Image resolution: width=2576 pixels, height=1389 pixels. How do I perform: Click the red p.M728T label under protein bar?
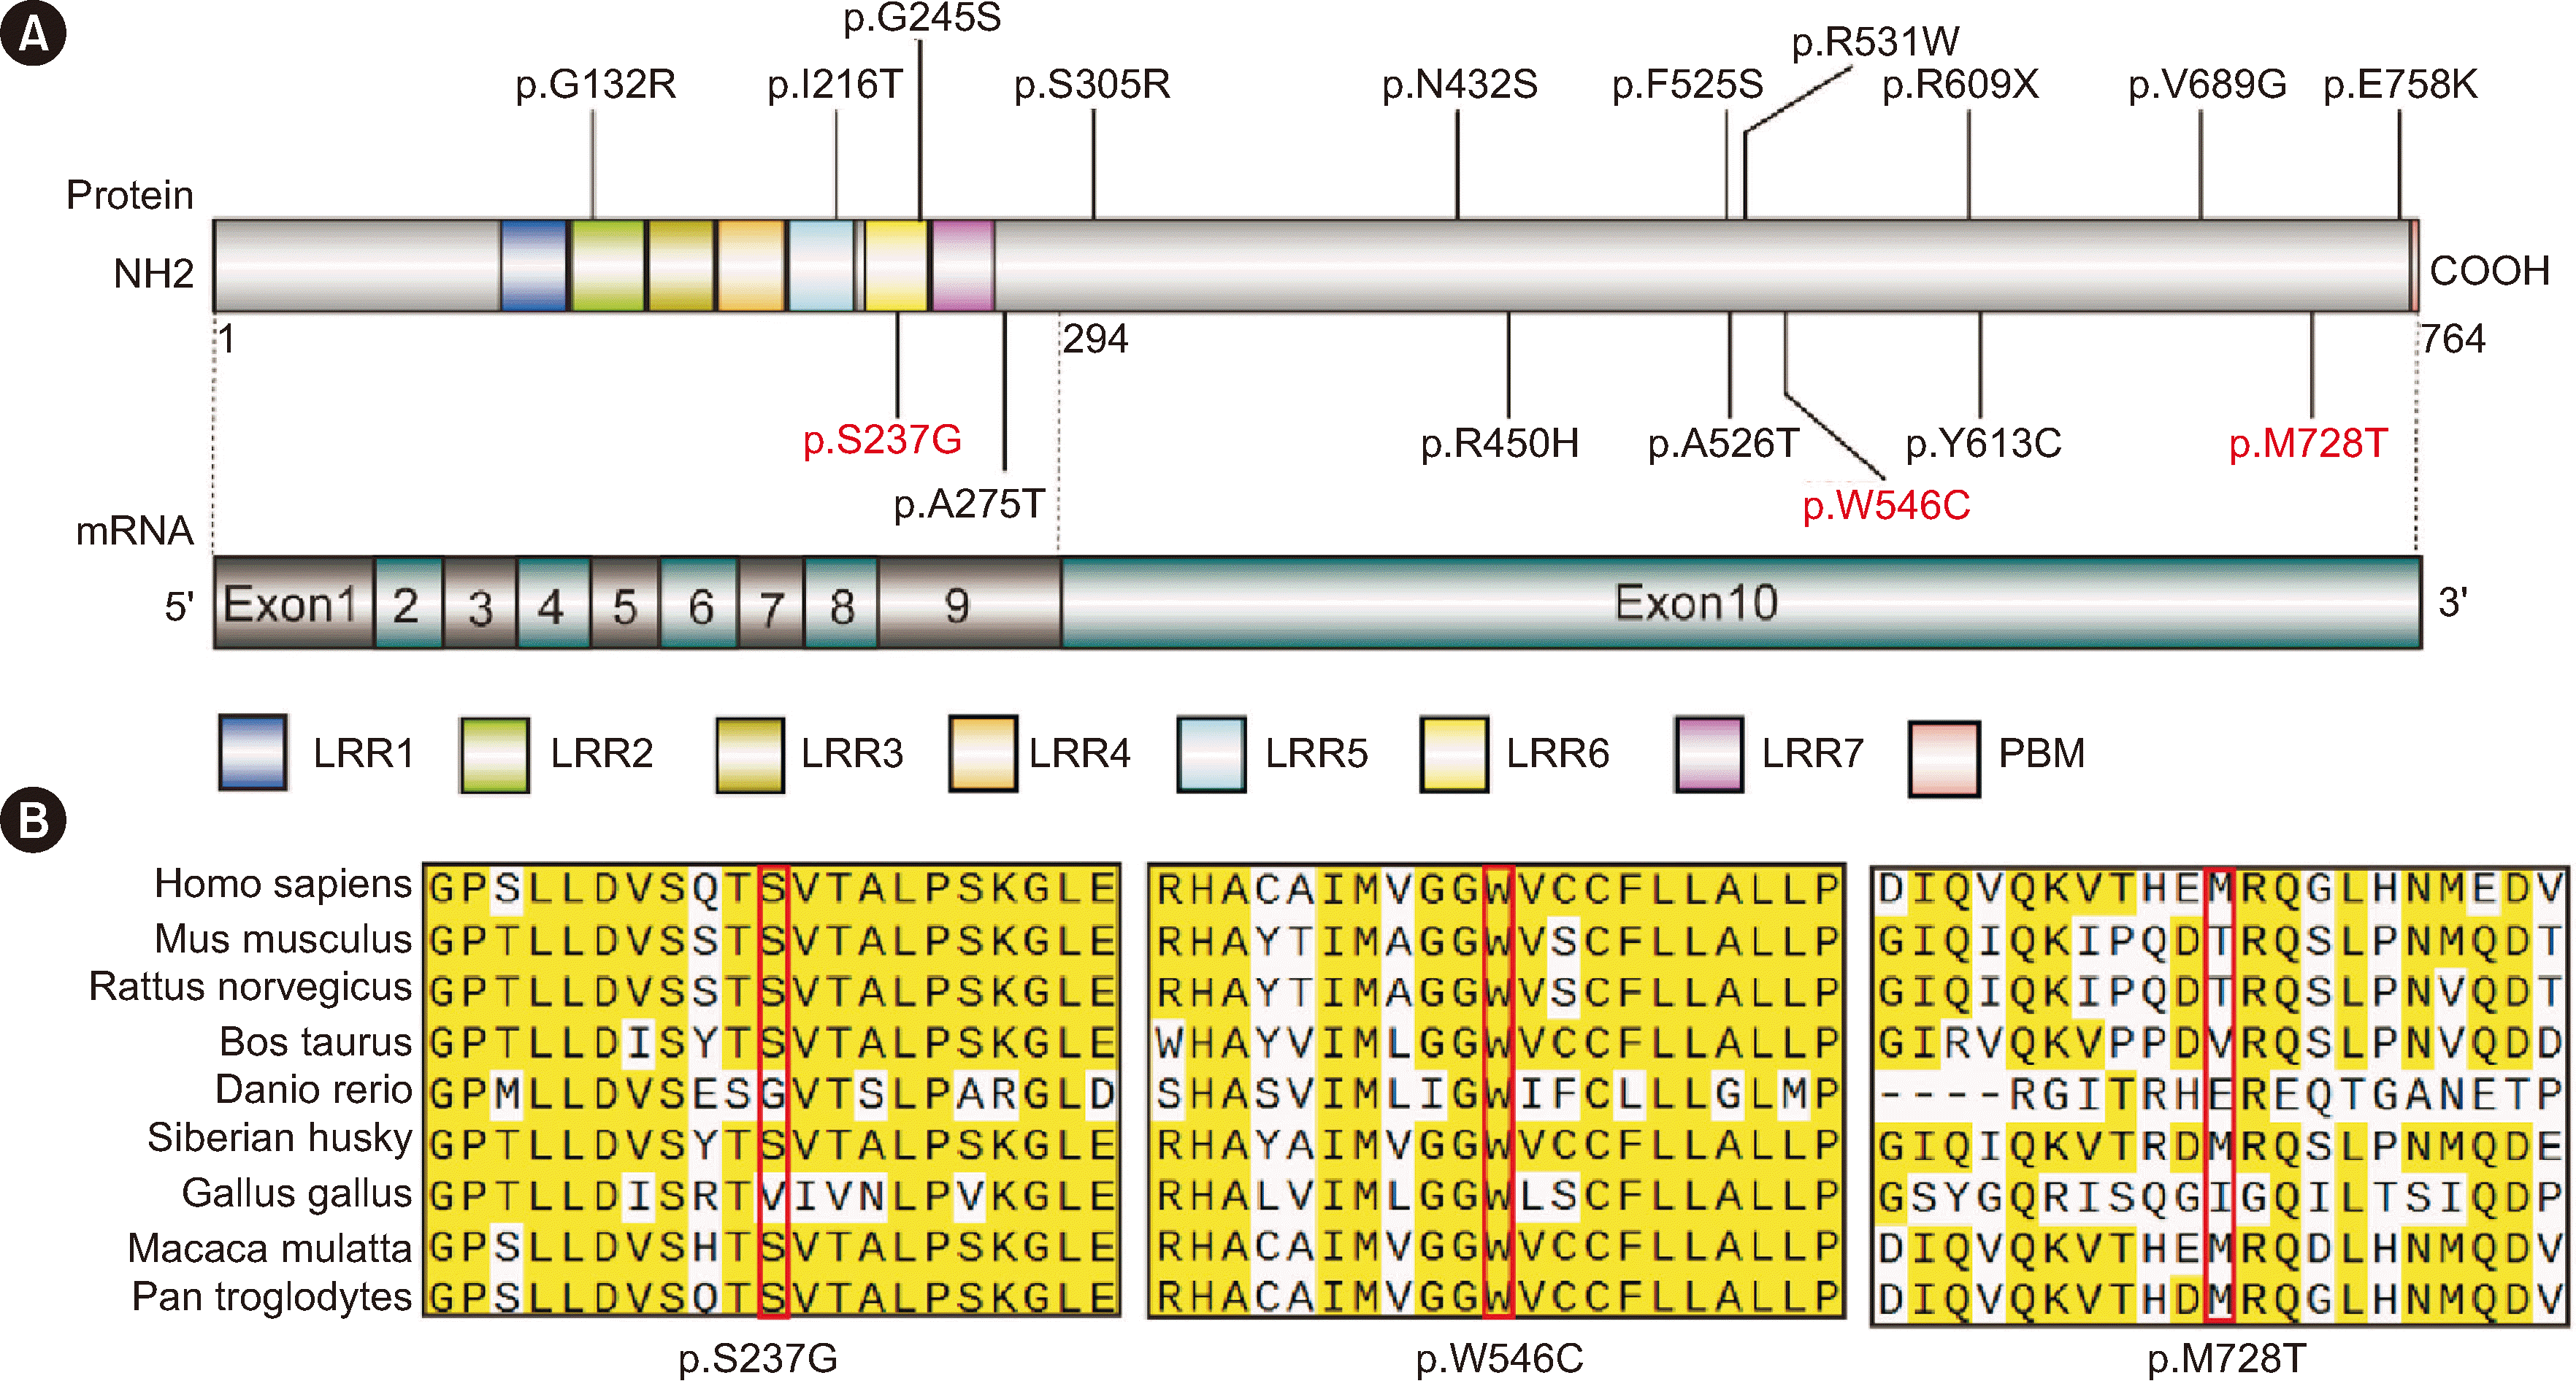tap(2308, 443)
